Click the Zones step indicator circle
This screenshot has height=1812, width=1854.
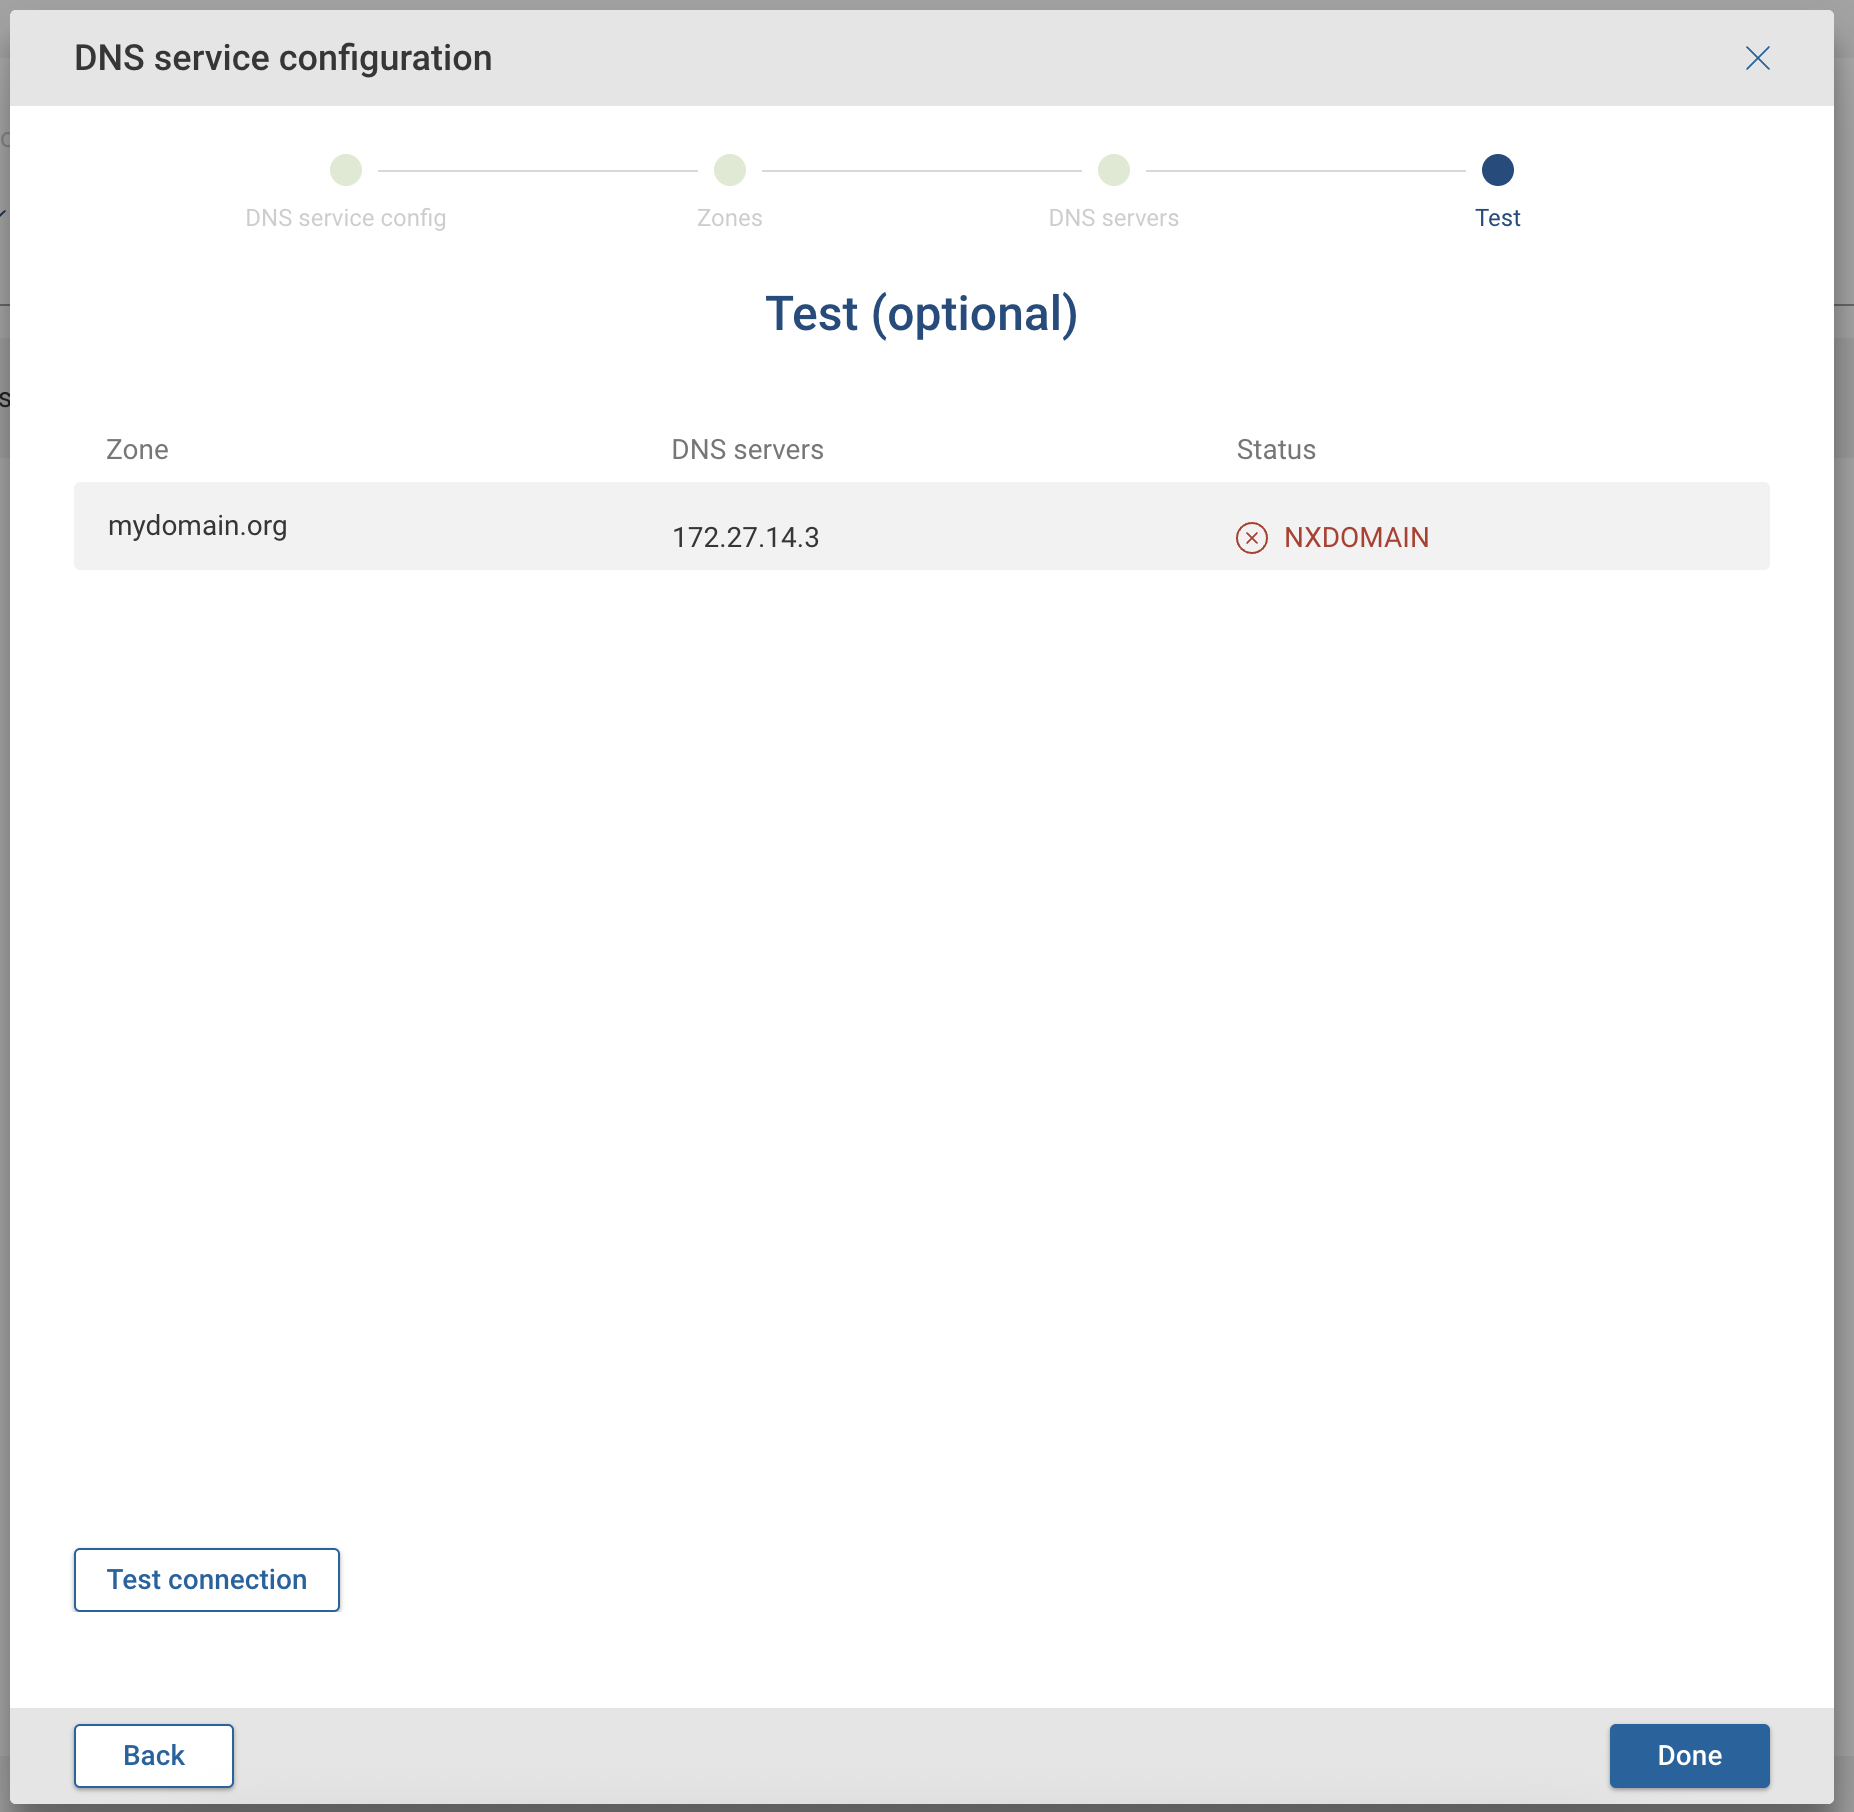click(729, 170)
